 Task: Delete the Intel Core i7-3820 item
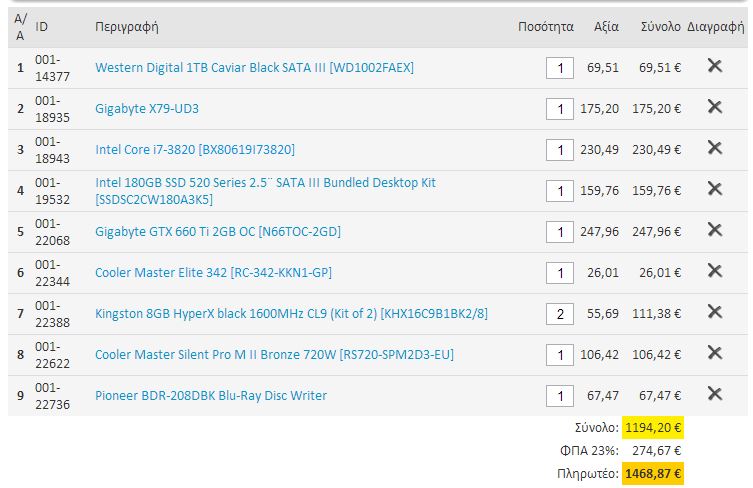(715, 148)
